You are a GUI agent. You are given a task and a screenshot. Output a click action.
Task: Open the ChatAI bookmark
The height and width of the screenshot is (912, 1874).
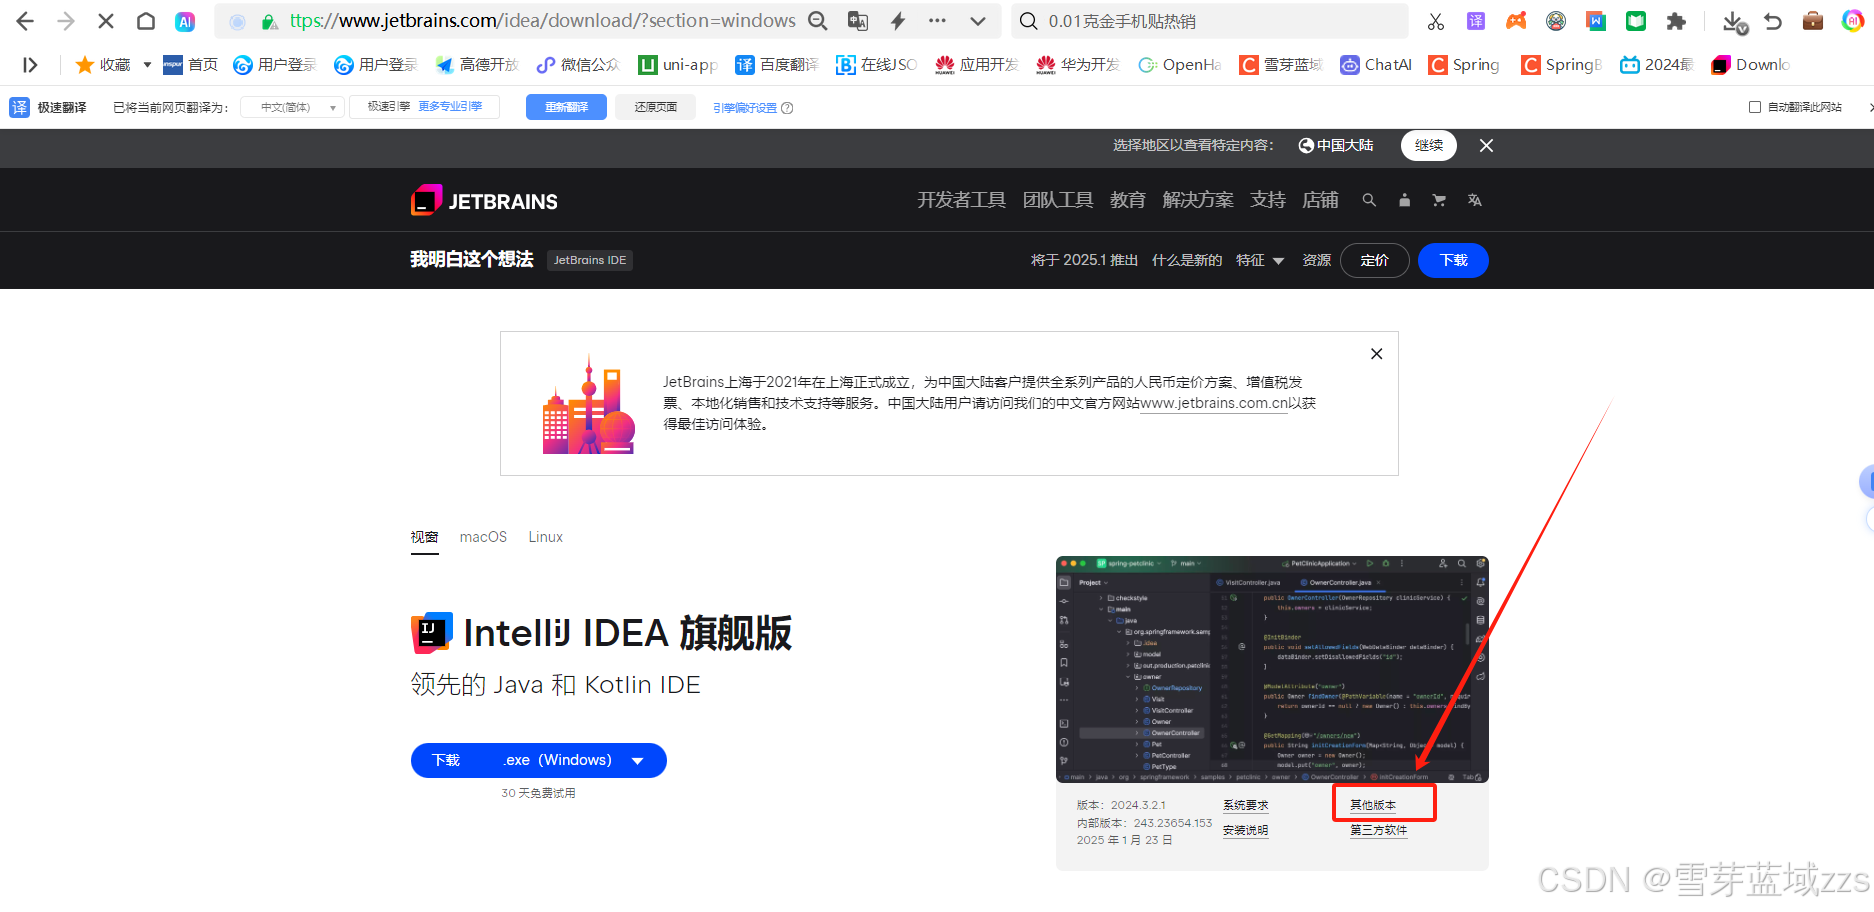[1376, 65]
